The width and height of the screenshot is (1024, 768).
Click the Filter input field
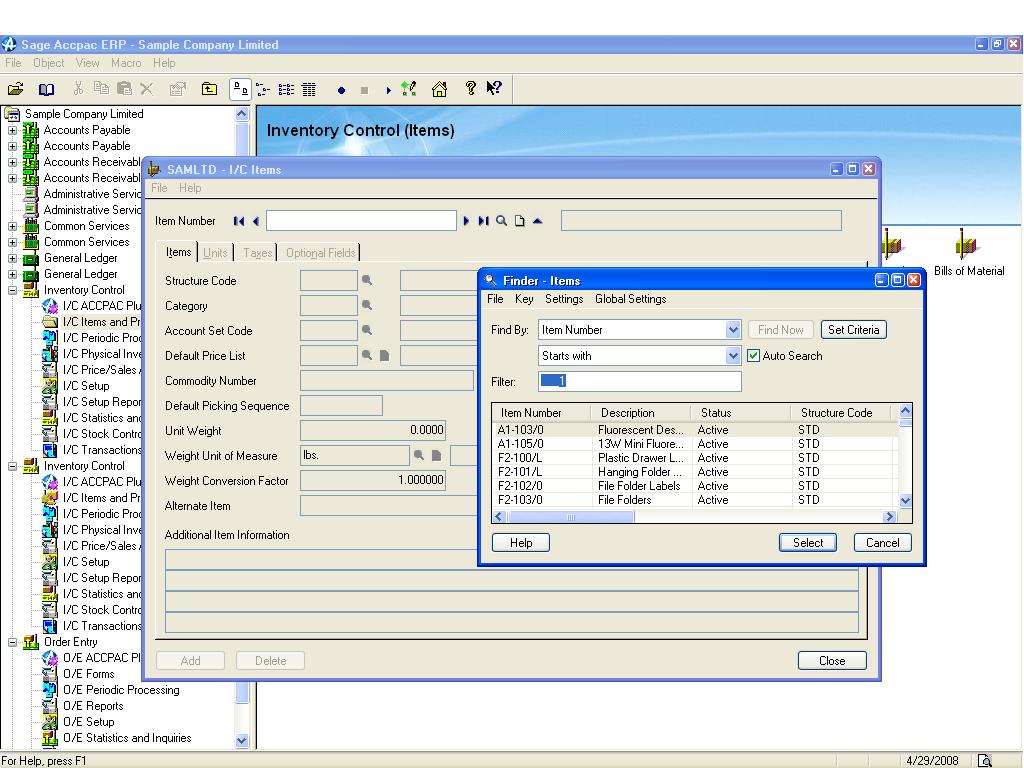[x=639, y=381]
